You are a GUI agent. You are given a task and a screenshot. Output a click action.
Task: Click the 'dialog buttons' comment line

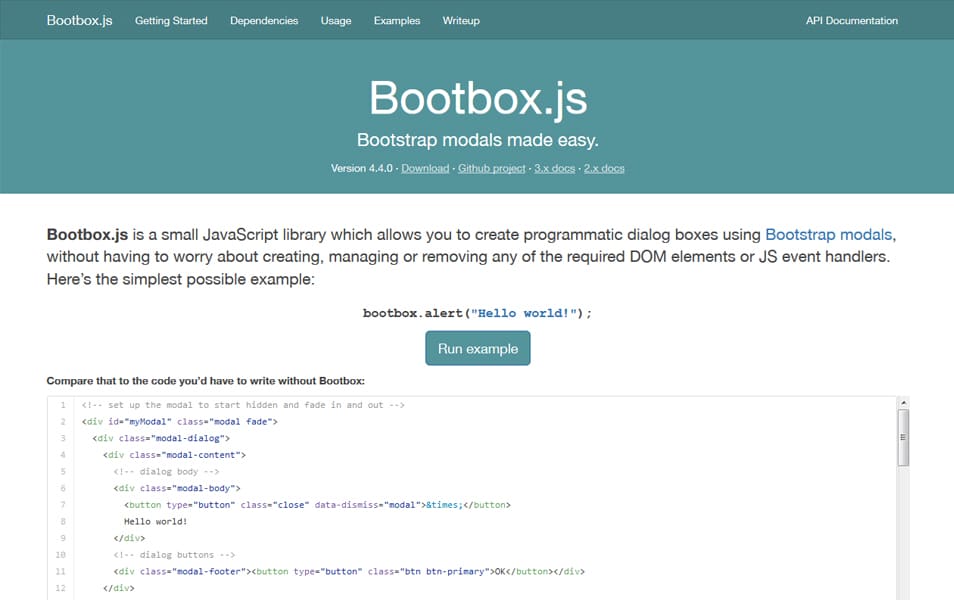click(x=174, y=555)
